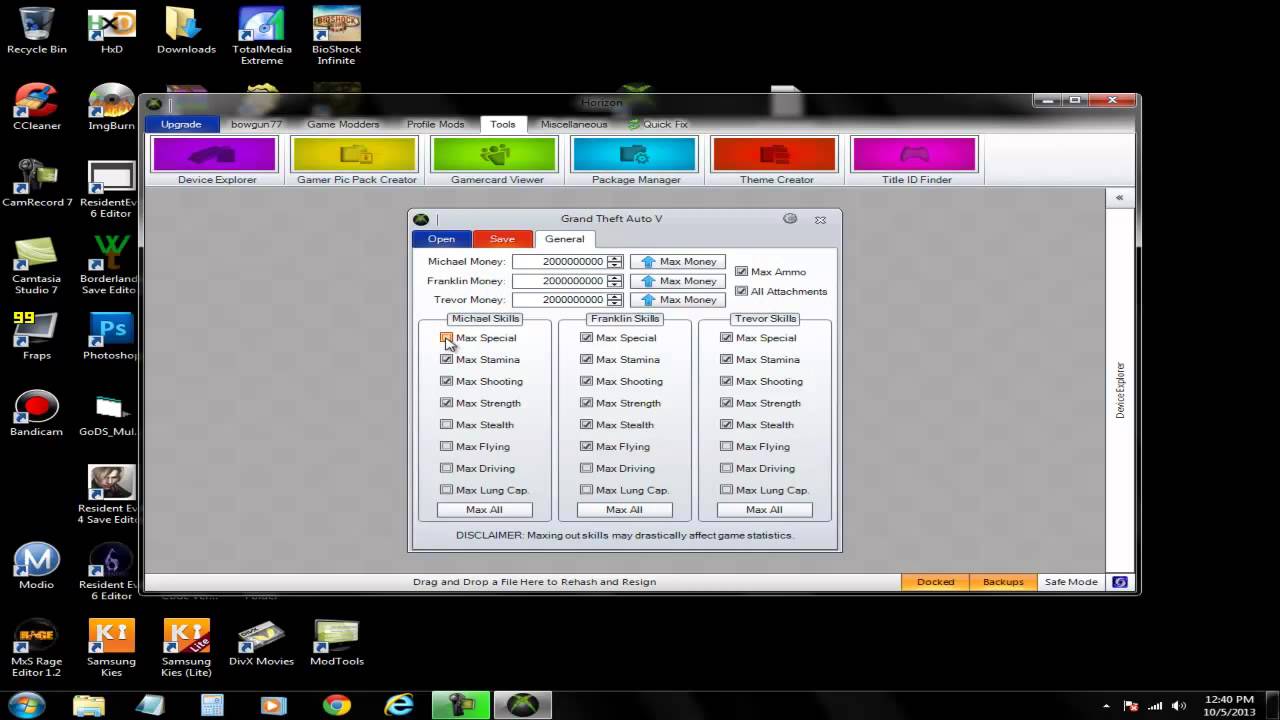
Task: Open Internet Explorer from the taskbar
Action: 399,705
